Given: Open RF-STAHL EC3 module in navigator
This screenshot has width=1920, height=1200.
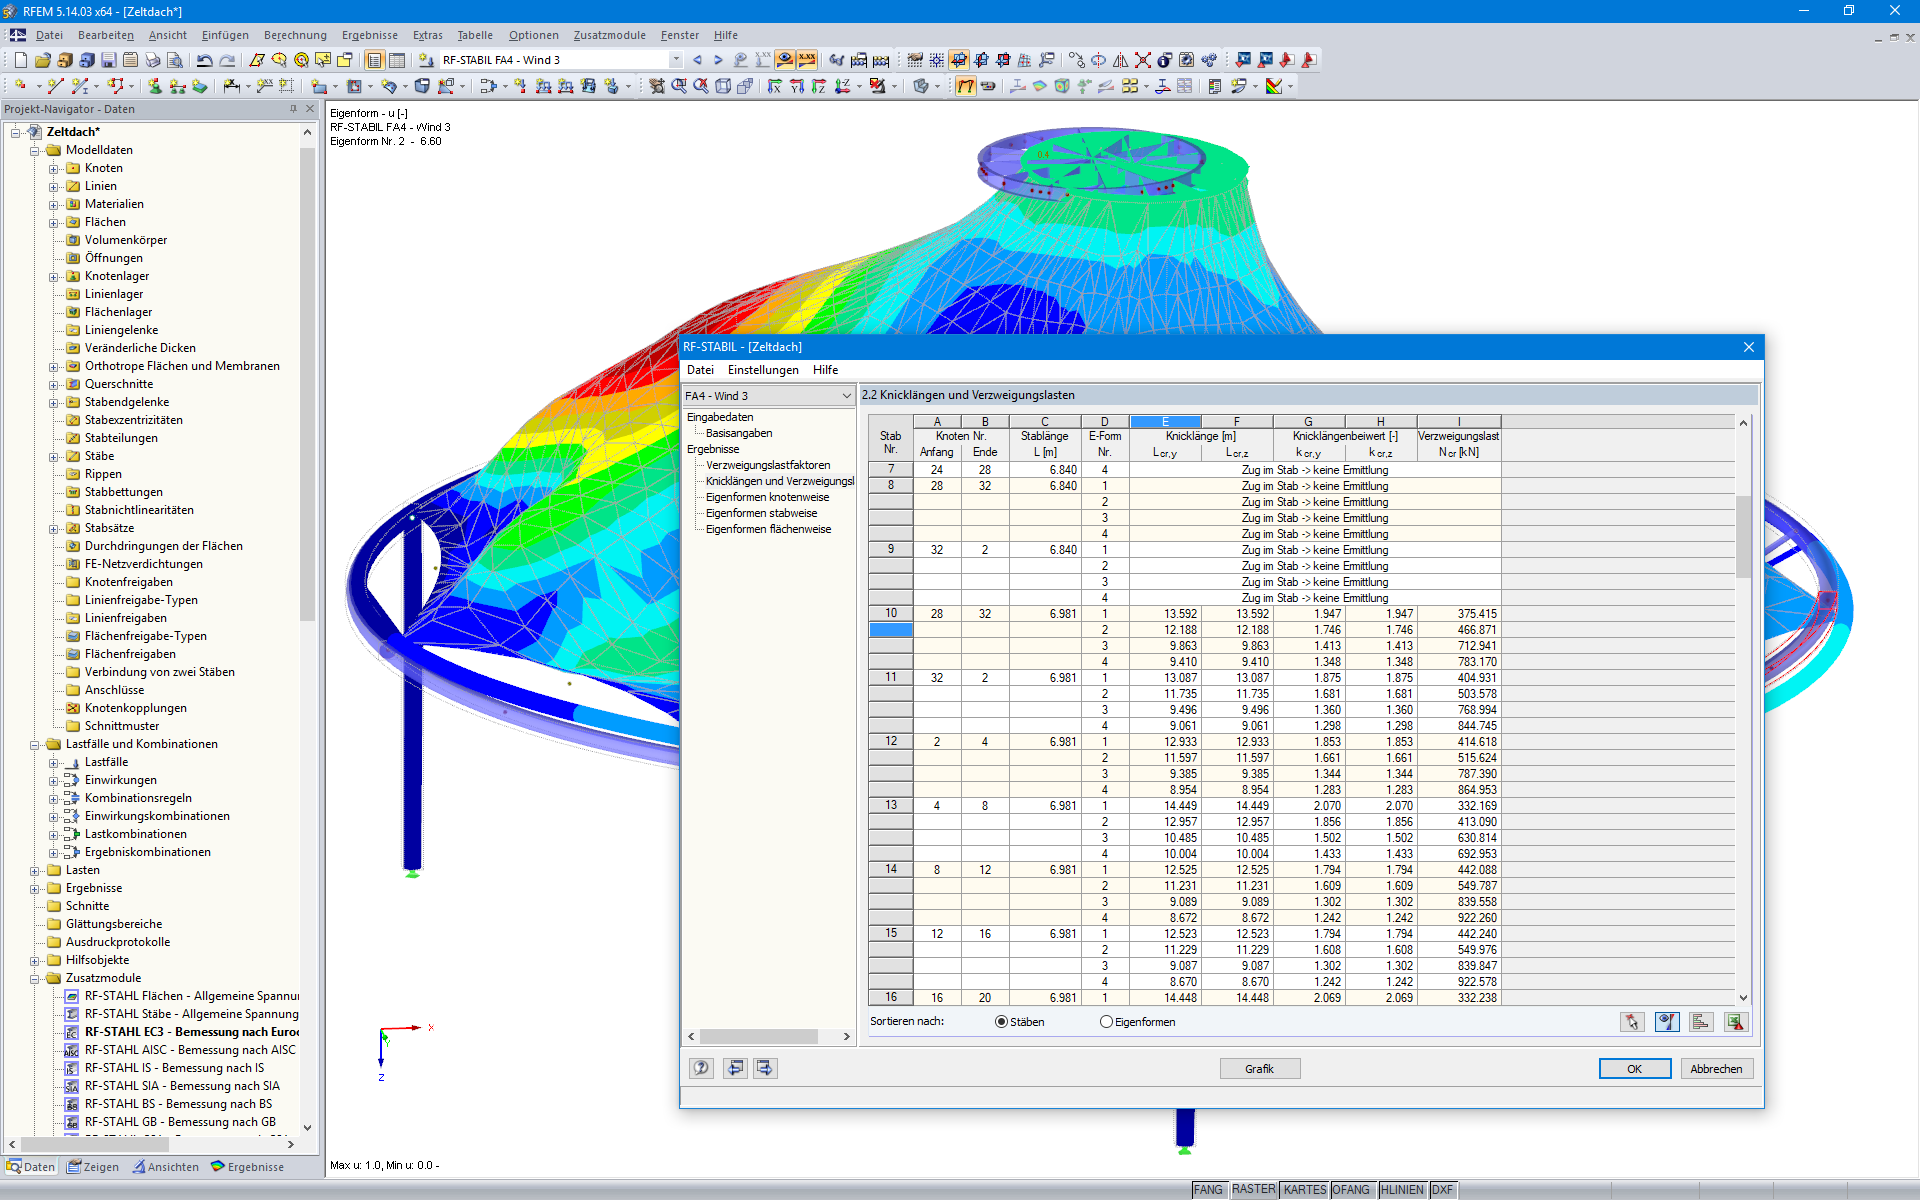Looking at the screenshot, I should [191, 1032].
